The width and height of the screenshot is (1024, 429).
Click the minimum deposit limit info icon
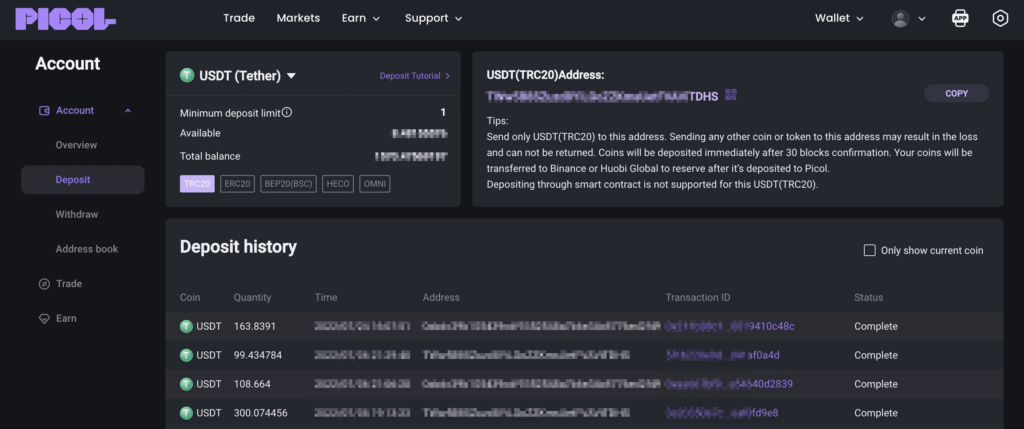click(x=287, y=112)
